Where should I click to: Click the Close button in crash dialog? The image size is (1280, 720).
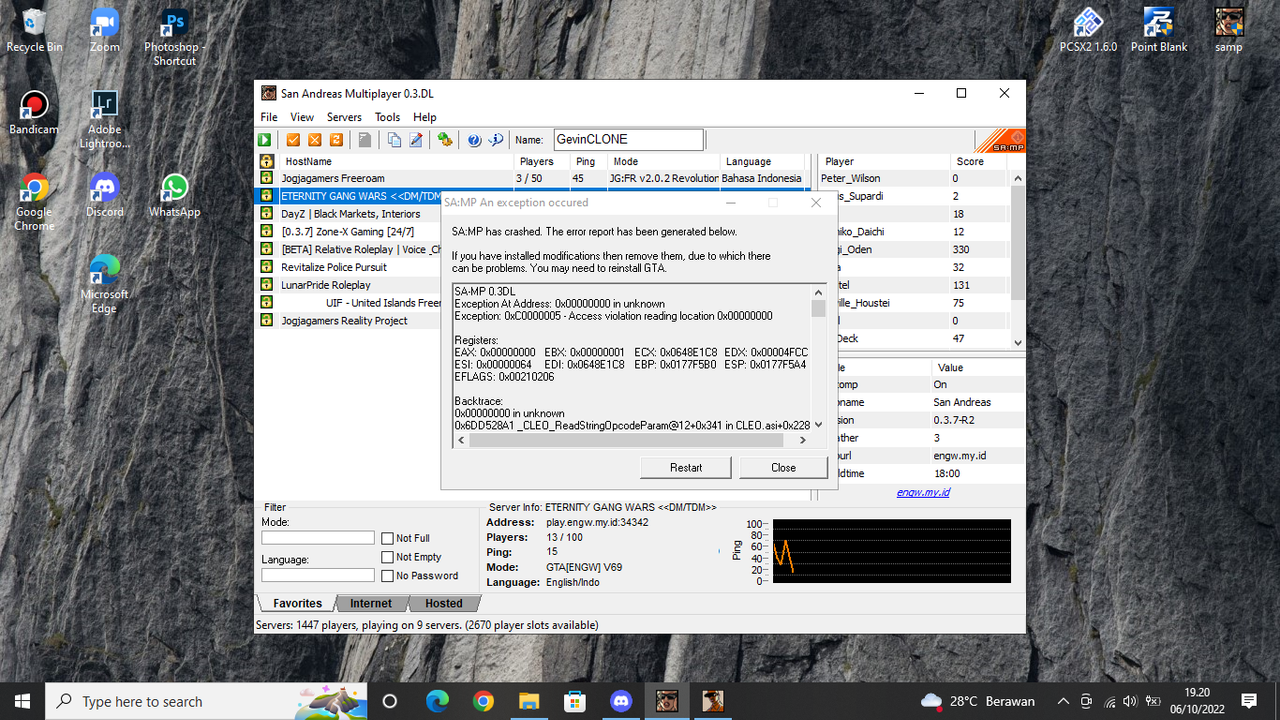(783, 467)
